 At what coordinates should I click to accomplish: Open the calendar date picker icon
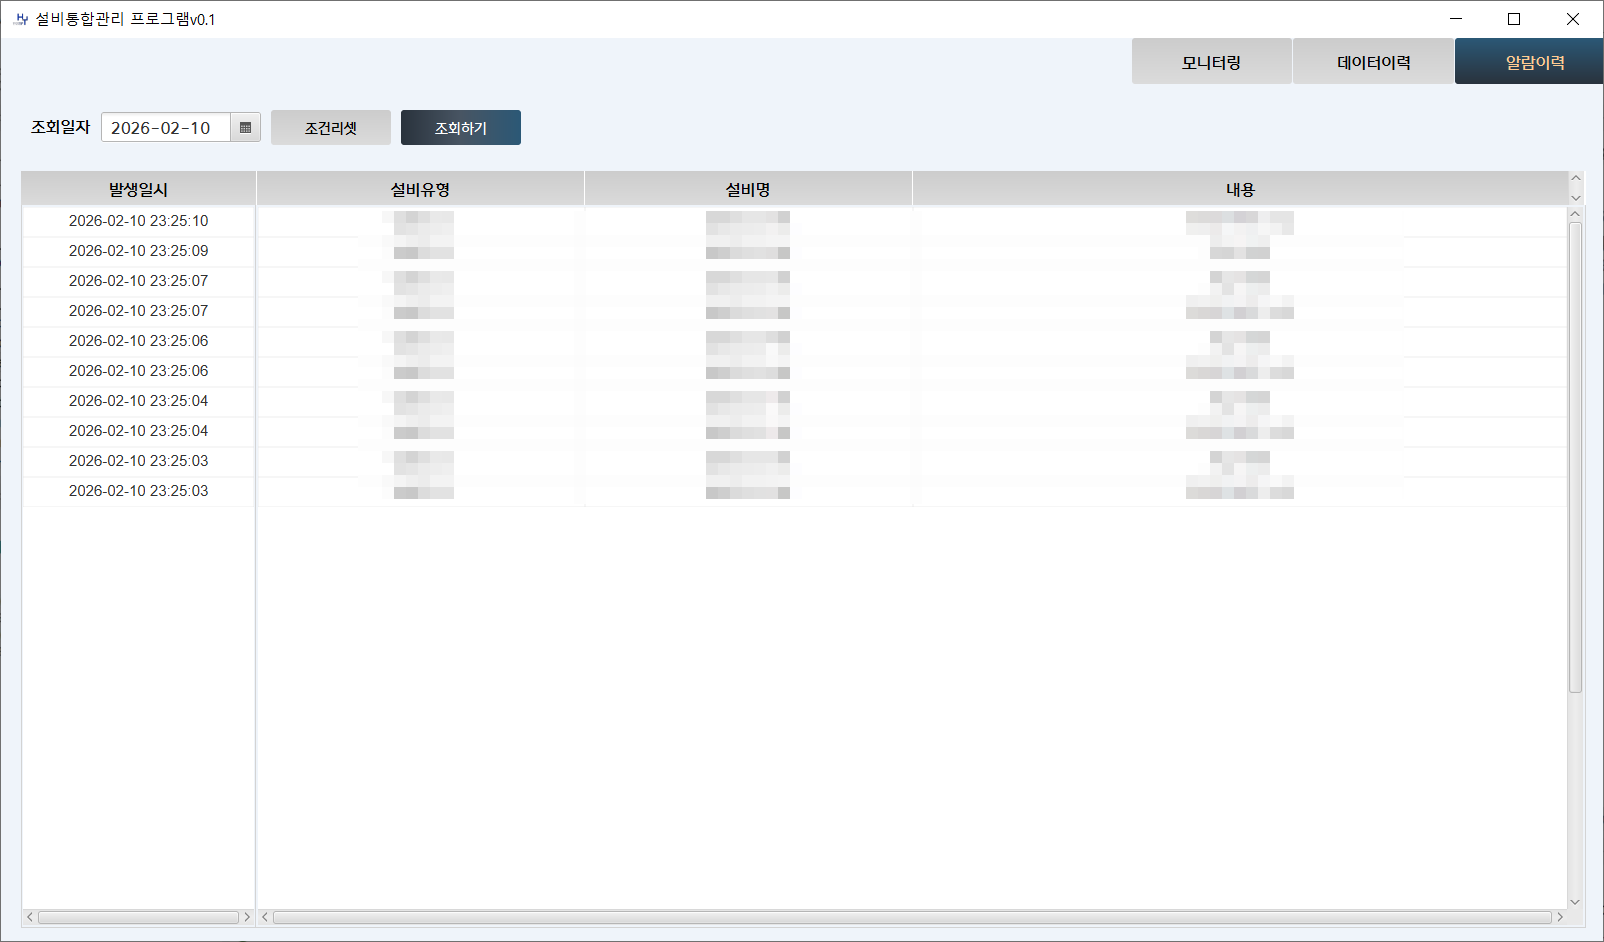(x=245, y=128)
